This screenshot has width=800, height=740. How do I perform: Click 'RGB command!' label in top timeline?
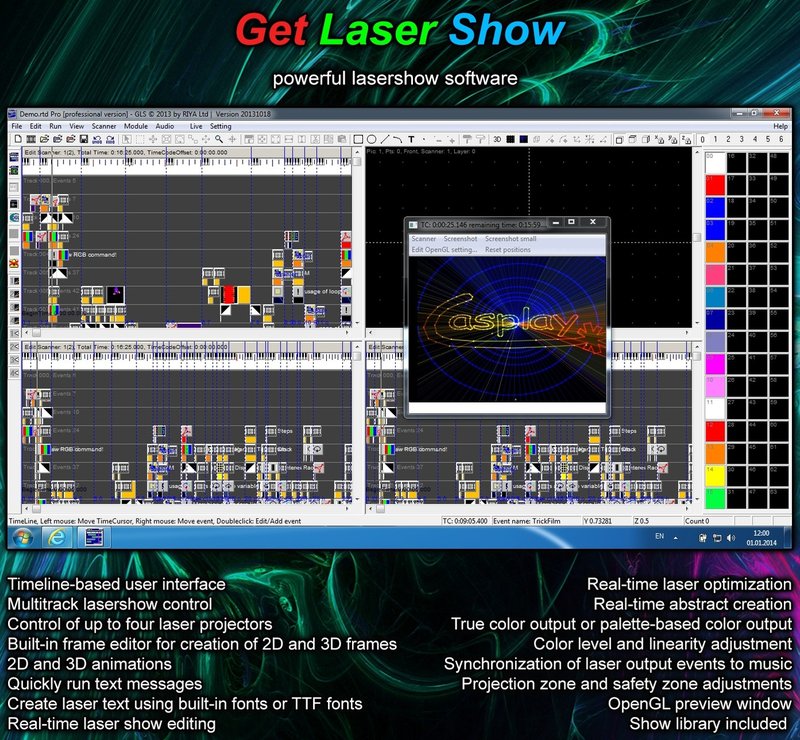(x=95, y=254)
